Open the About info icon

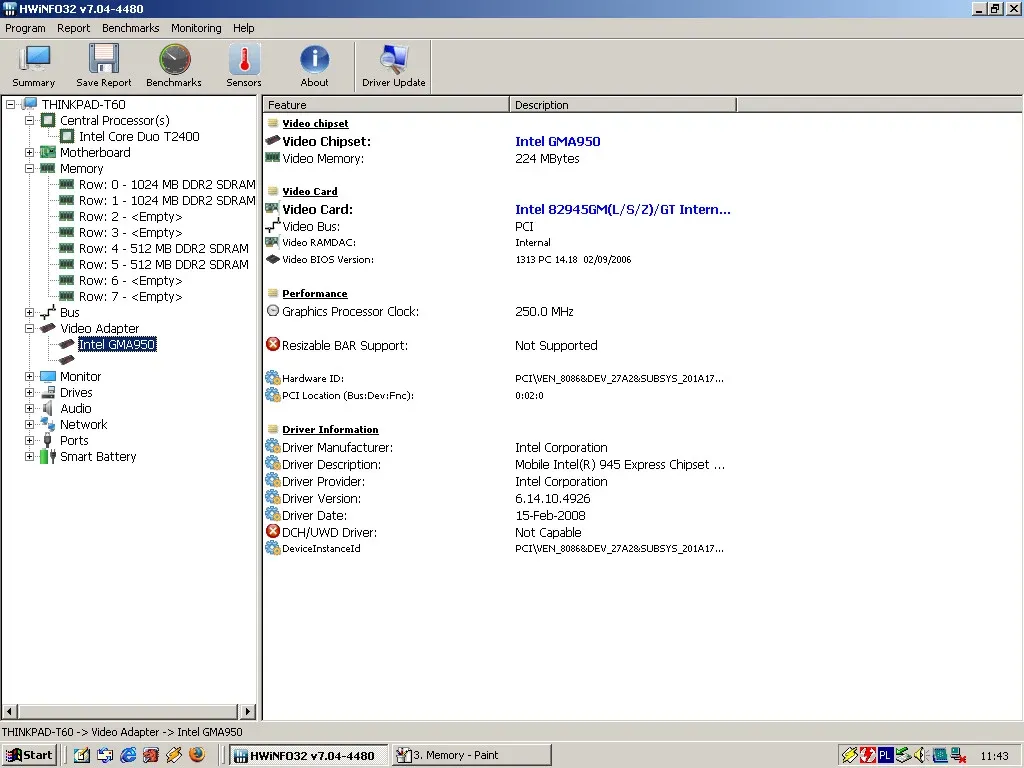pos(314,59)
